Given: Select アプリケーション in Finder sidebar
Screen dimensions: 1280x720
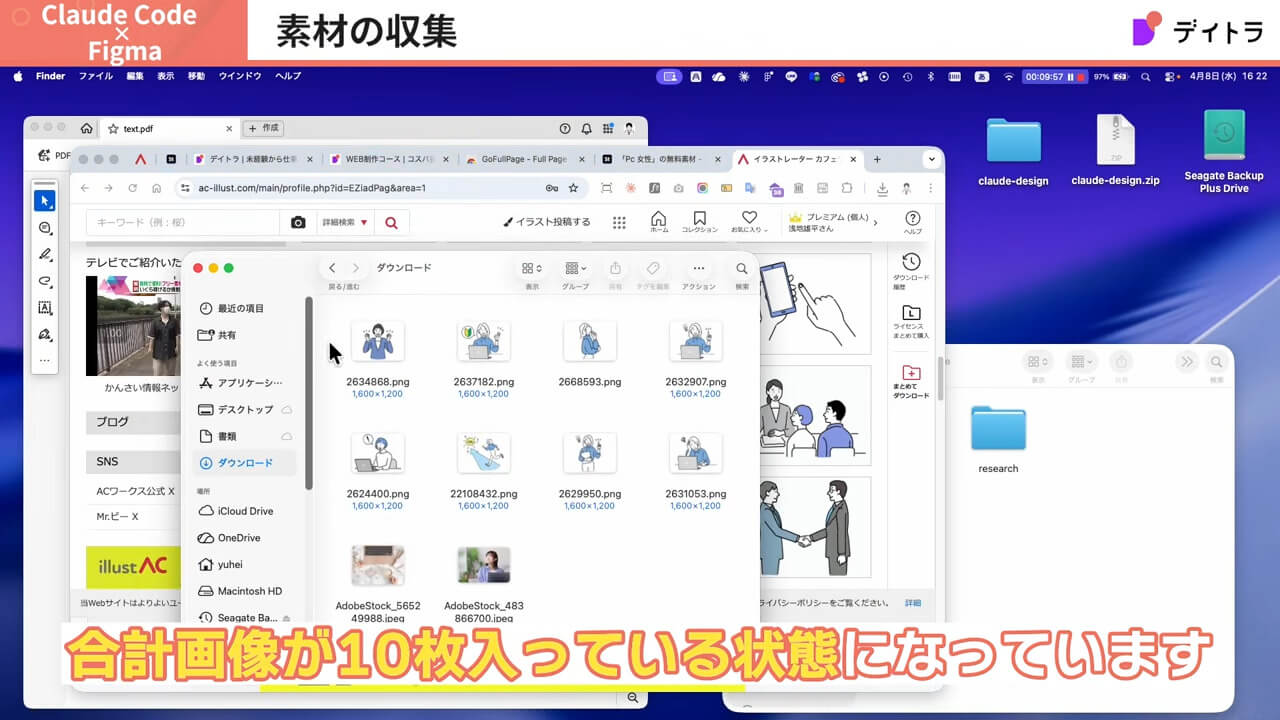Looking at the screenshot, I should coord(246,383).
